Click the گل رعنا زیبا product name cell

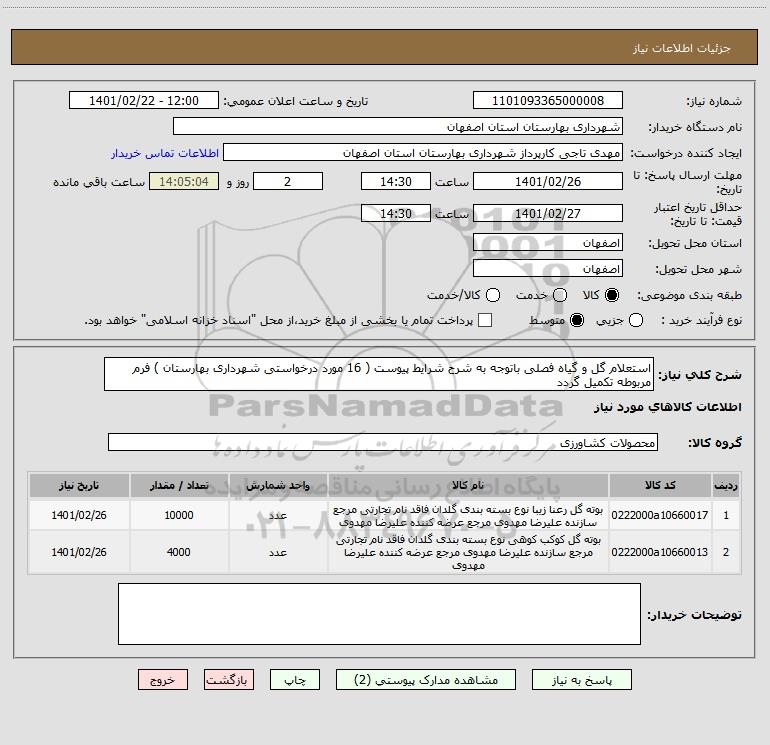coord(468,515)
